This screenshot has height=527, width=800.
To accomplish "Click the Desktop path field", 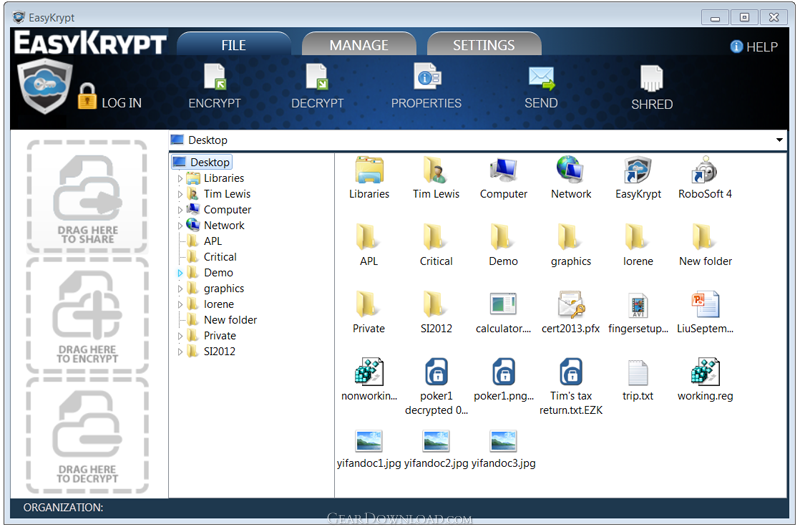I will (478, 140).
